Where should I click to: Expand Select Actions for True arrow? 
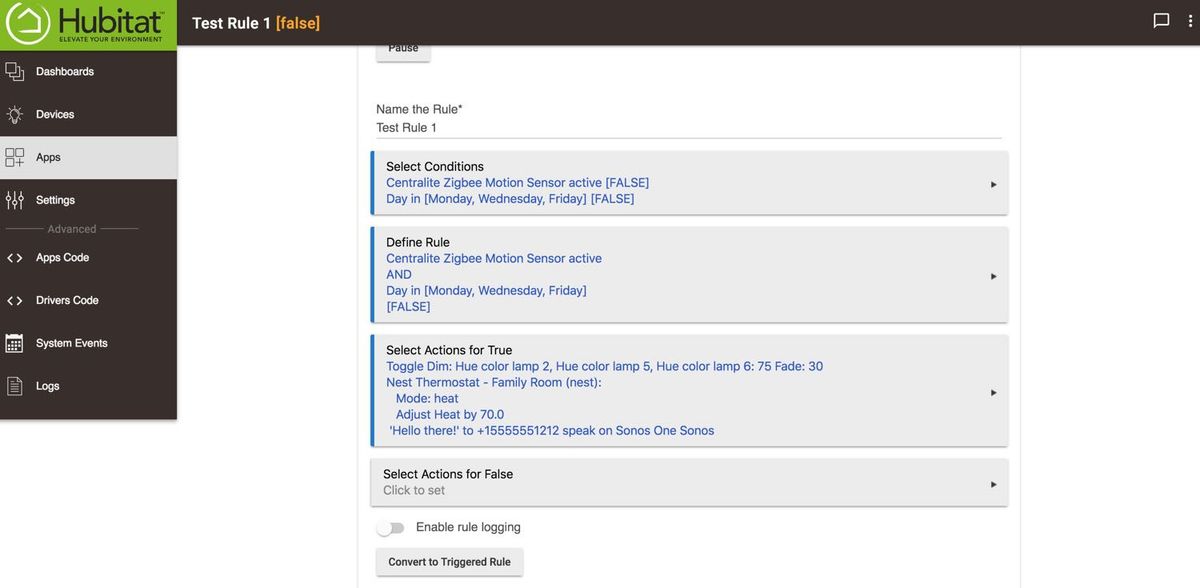(993, 392)
